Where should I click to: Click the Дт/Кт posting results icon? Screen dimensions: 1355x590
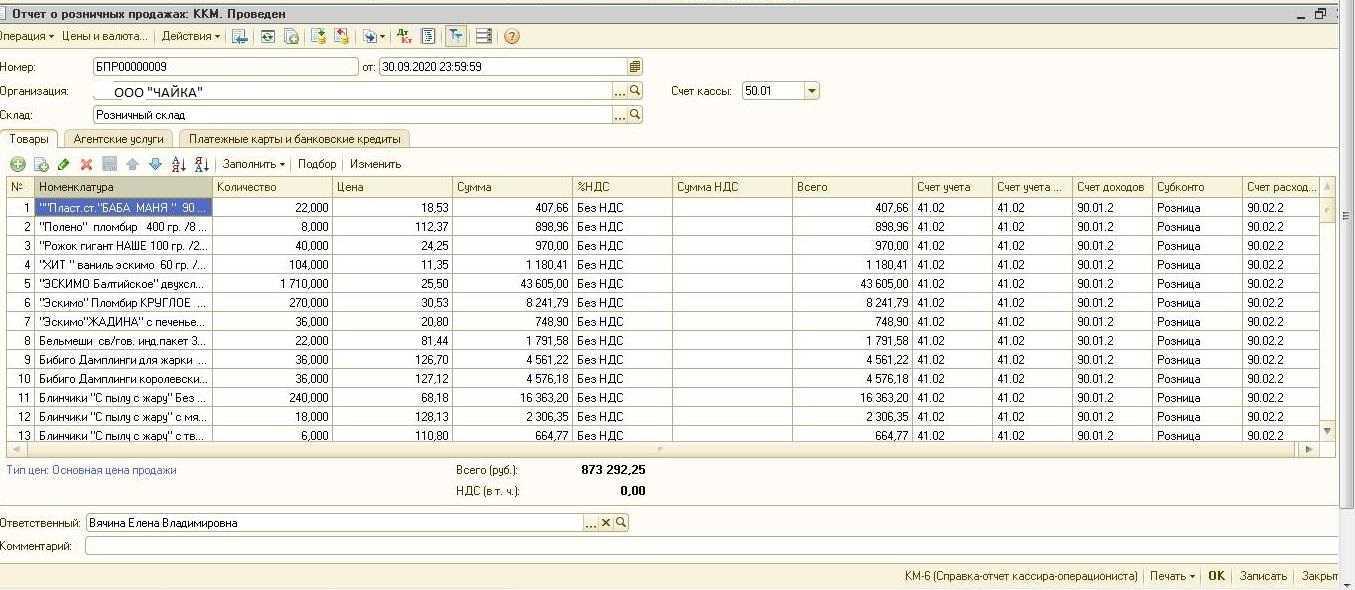[x=404, y=37]
